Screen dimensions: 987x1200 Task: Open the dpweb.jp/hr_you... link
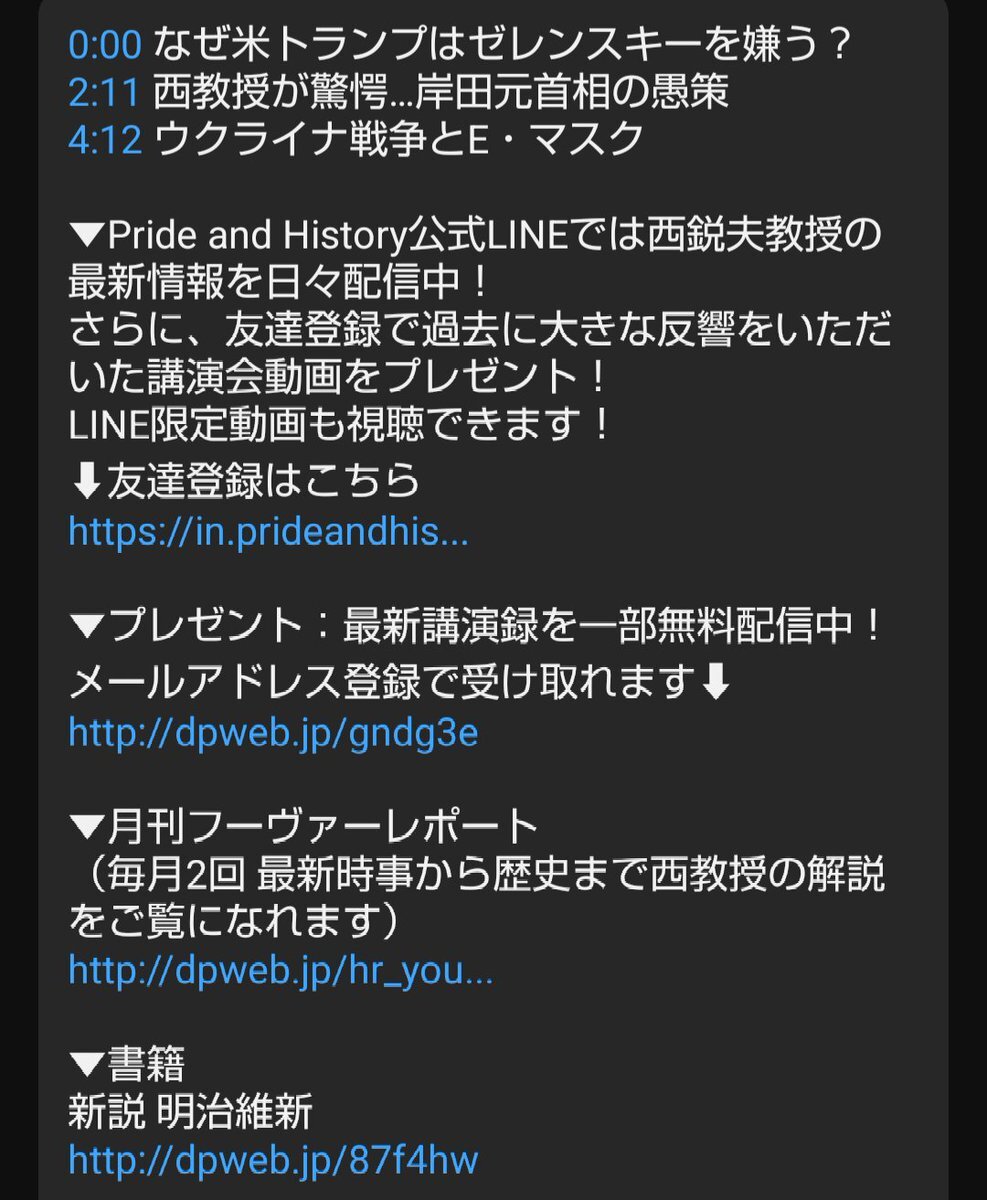pos(280,969)
